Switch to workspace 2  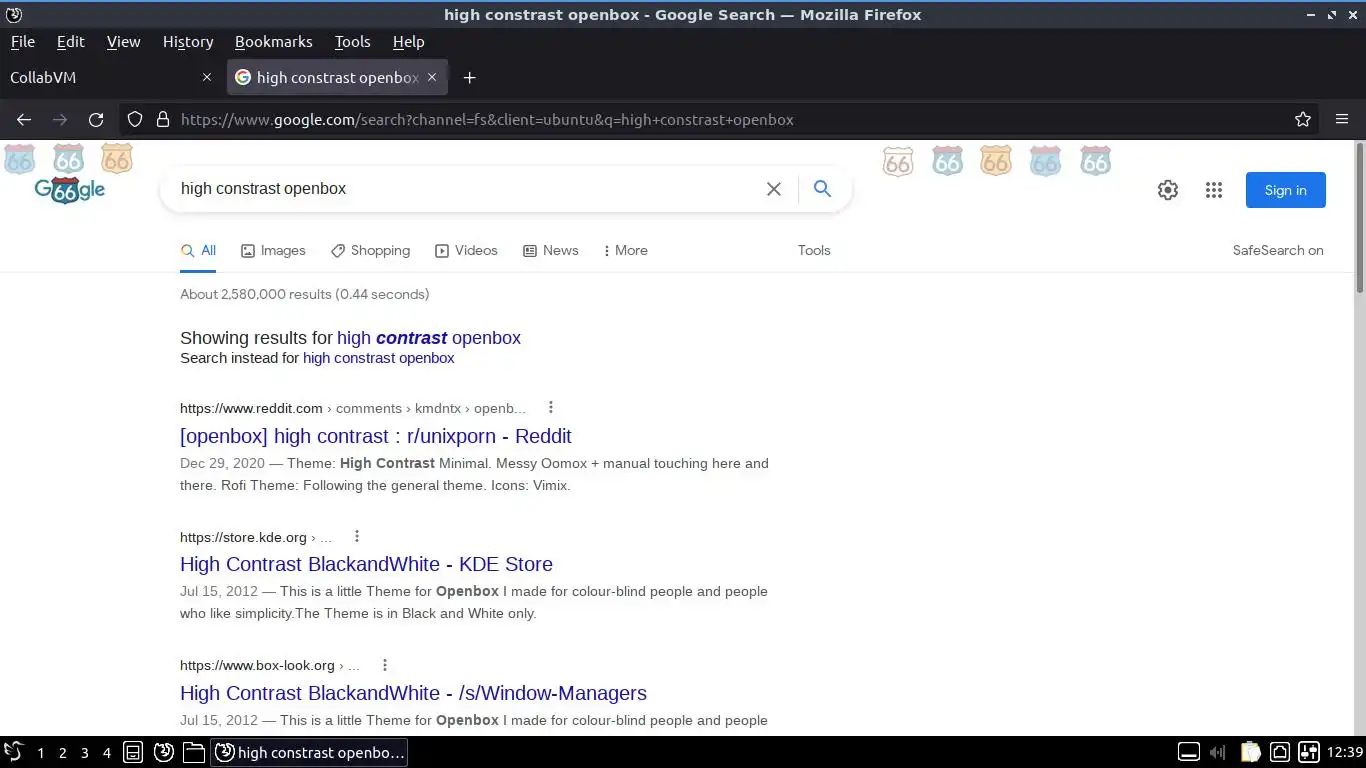click(x=62, y=753)
